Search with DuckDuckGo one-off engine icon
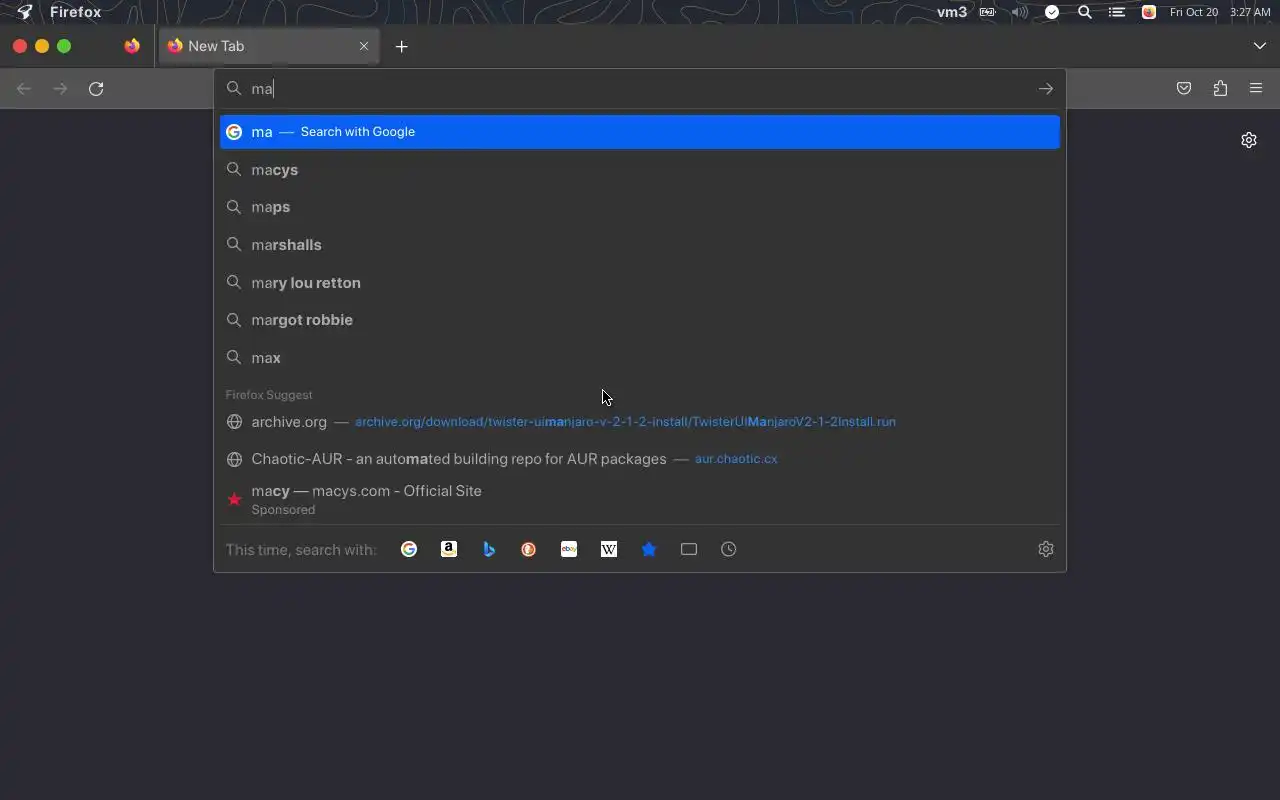The image size is (1280, 800). (529, 549)
